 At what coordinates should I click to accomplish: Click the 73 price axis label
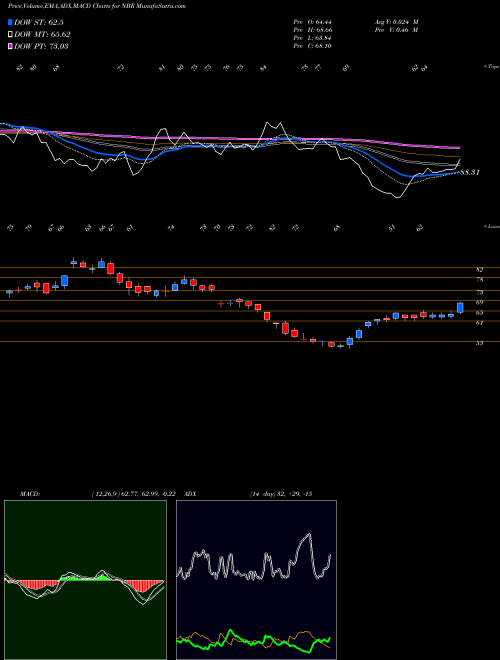pyautogui.click(x=479, y=292)
